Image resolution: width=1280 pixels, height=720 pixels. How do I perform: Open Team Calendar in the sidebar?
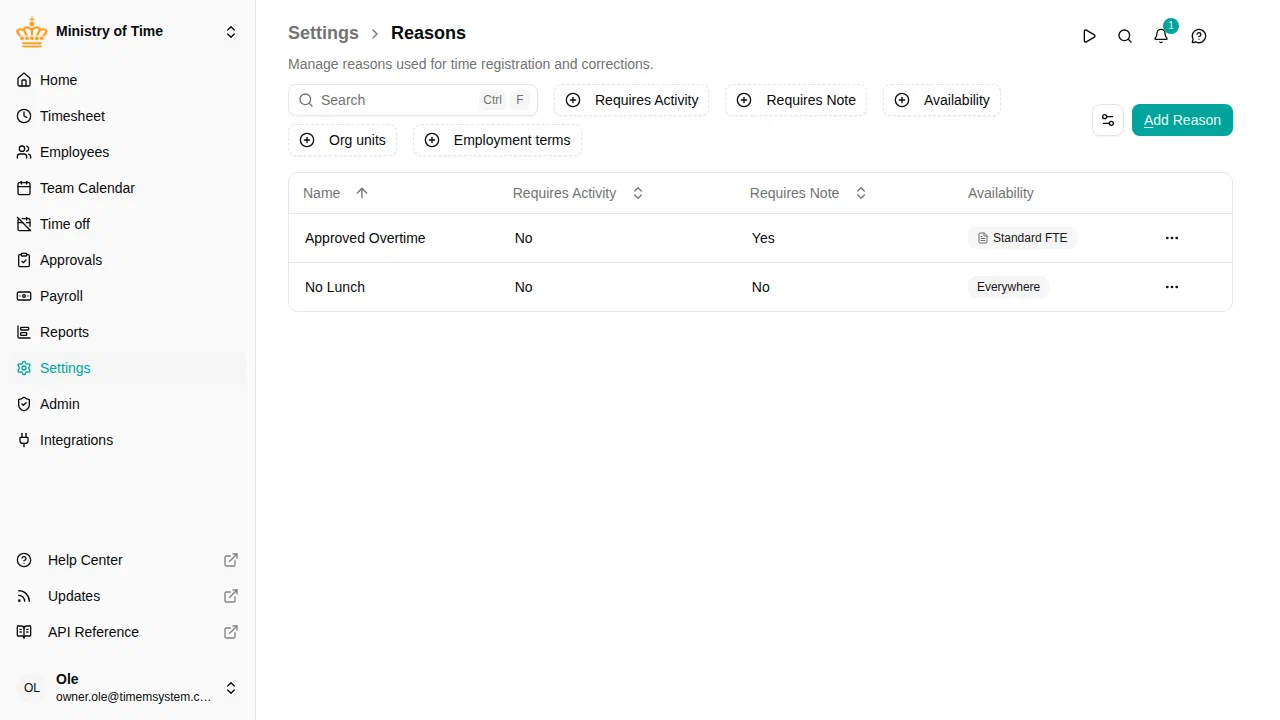[x=127, y=188]
